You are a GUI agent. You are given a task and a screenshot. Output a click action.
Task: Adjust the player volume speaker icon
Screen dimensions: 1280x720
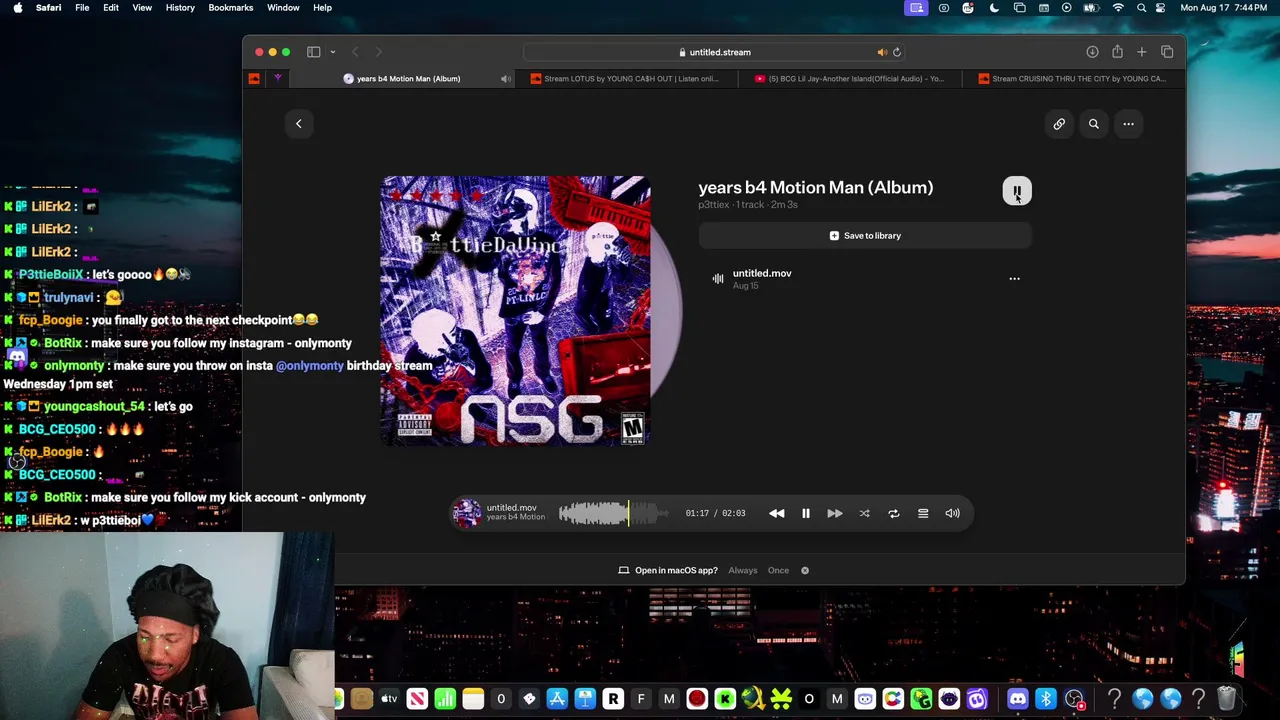coord(952,513)
